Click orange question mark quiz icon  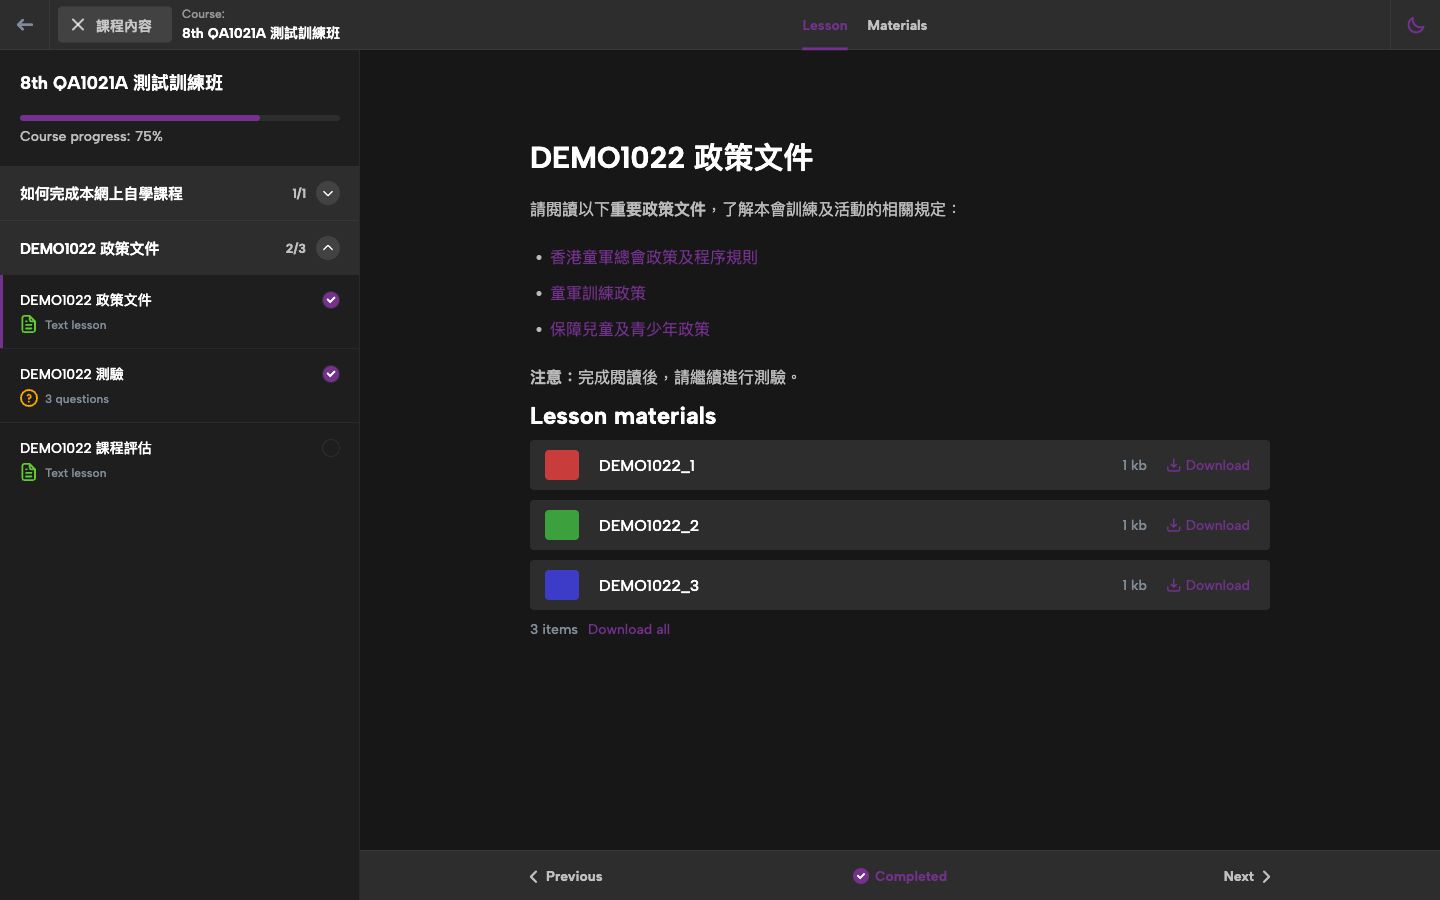pyautogui.click(x=29, y=398)
